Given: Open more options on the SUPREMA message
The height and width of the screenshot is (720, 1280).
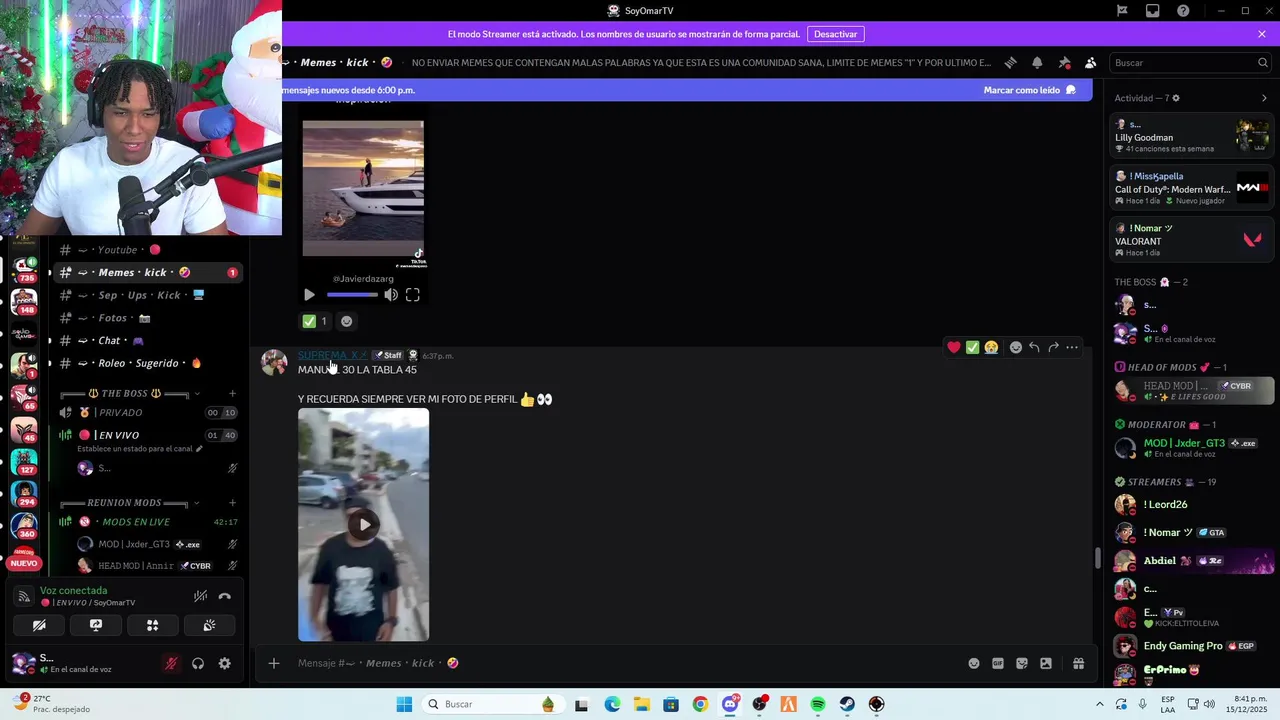Looking at the screenshot, I should pos(1072,347).
